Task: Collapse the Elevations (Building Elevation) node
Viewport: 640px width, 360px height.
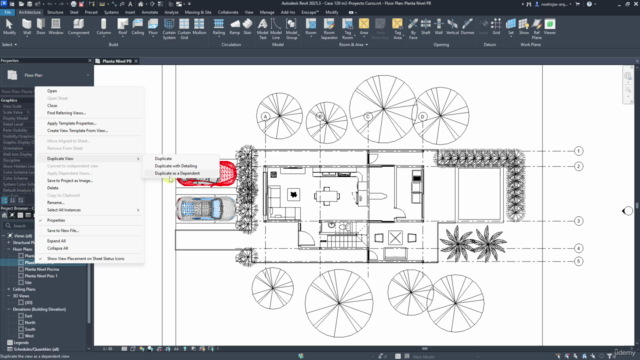Action: (9, 309)
